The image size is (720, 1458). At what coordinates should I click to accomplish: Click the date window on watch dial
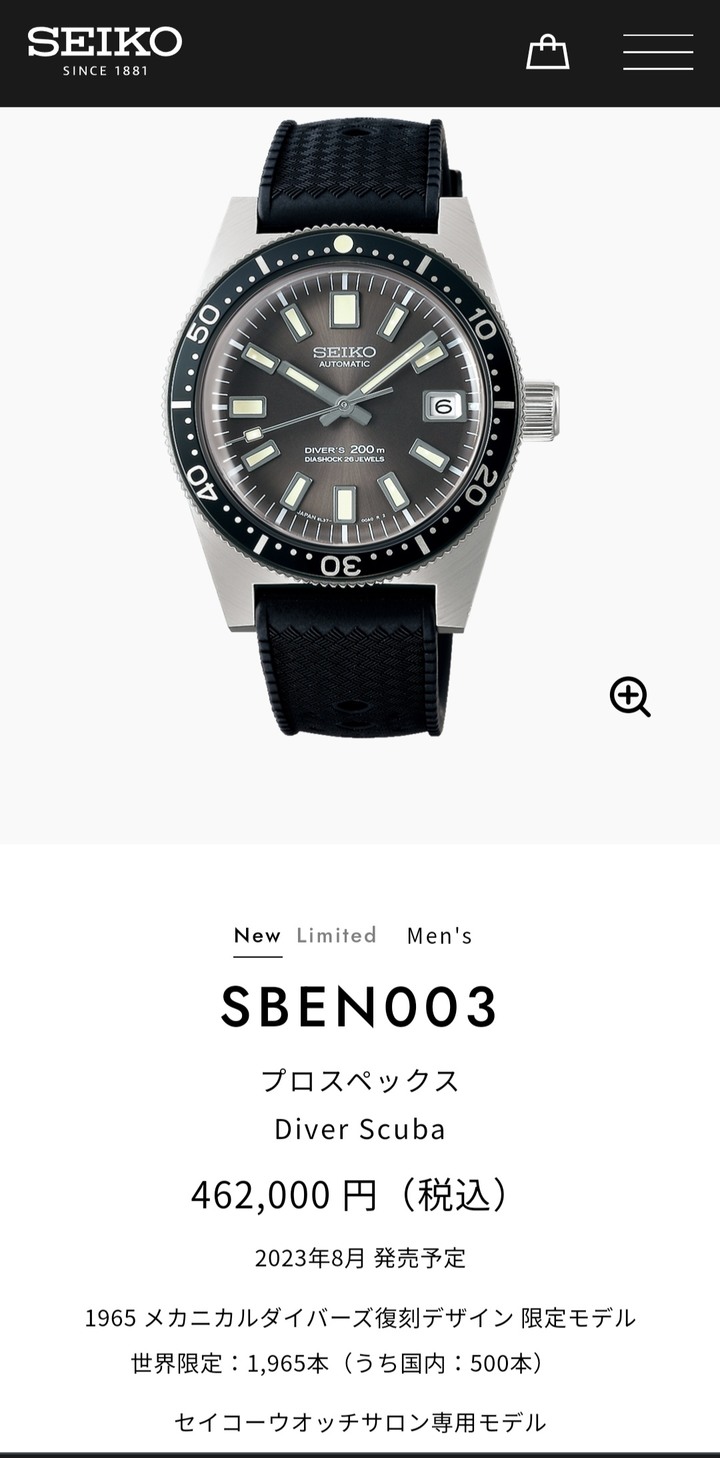444,406
